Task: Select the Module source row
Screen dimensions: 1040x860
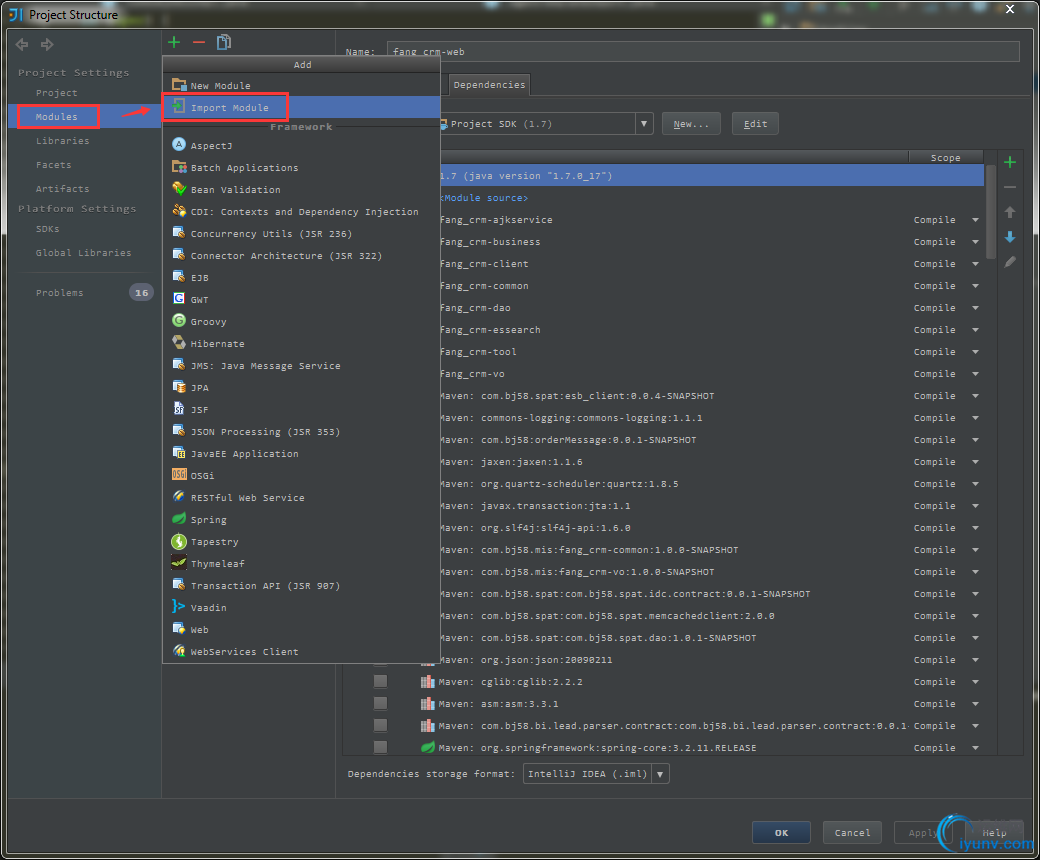Action: [712, 198]
